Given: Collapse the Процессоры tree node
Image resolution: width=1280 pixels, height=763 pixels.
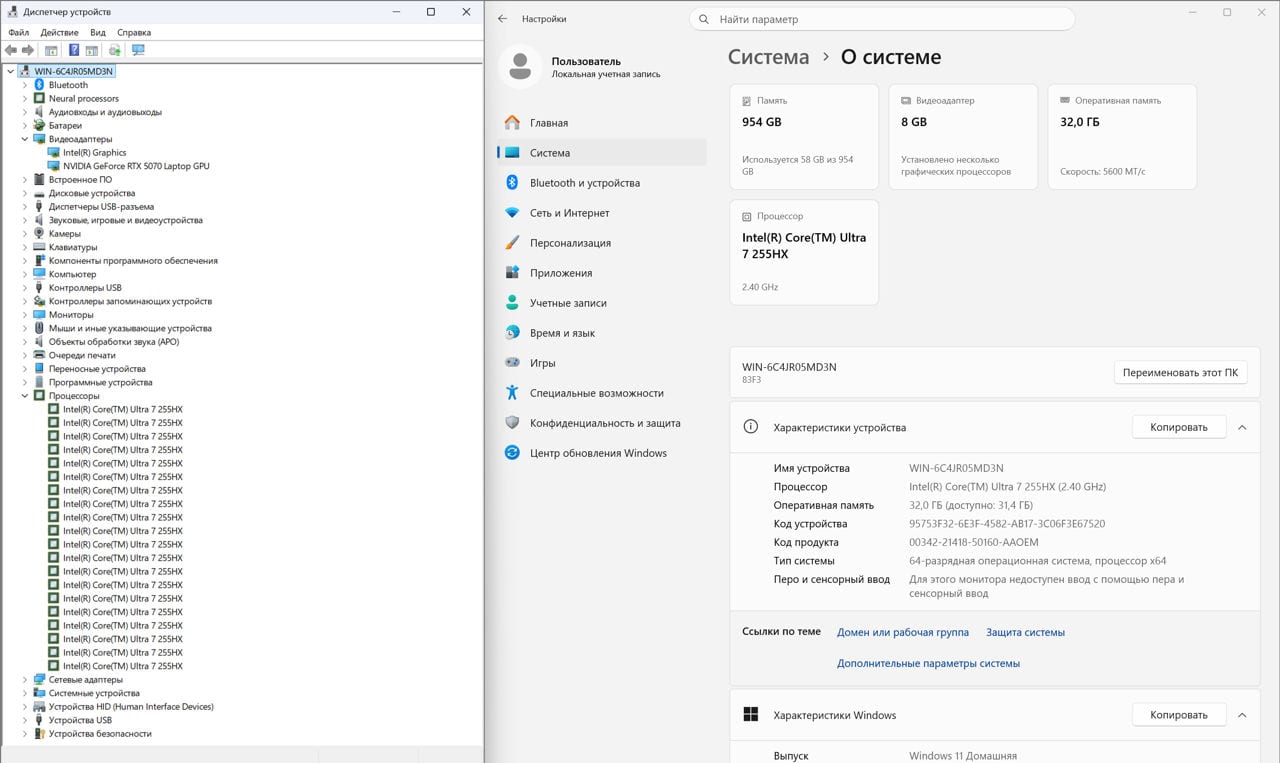Looking at the screenshot, I should tap(25, 396).
